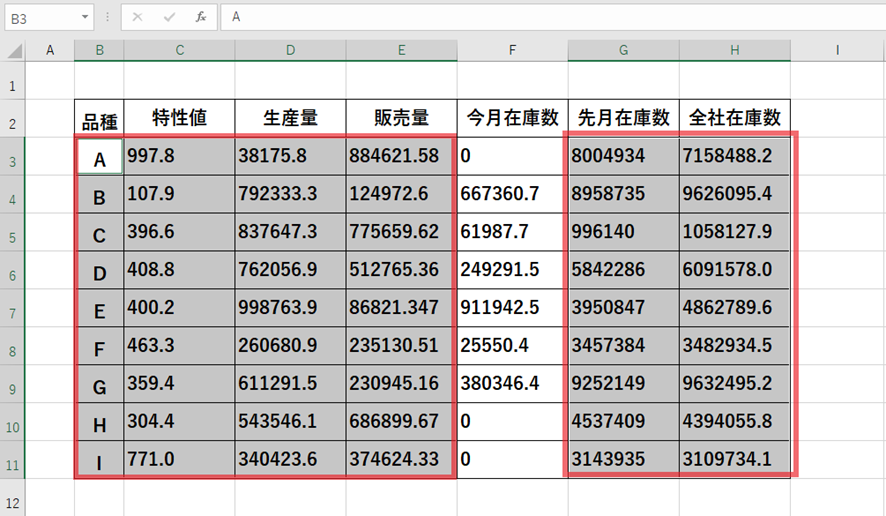Click the 先月在庫数 header cell
Image resolution: width=886 pixels, height=516 pixels.
point(623,119)
